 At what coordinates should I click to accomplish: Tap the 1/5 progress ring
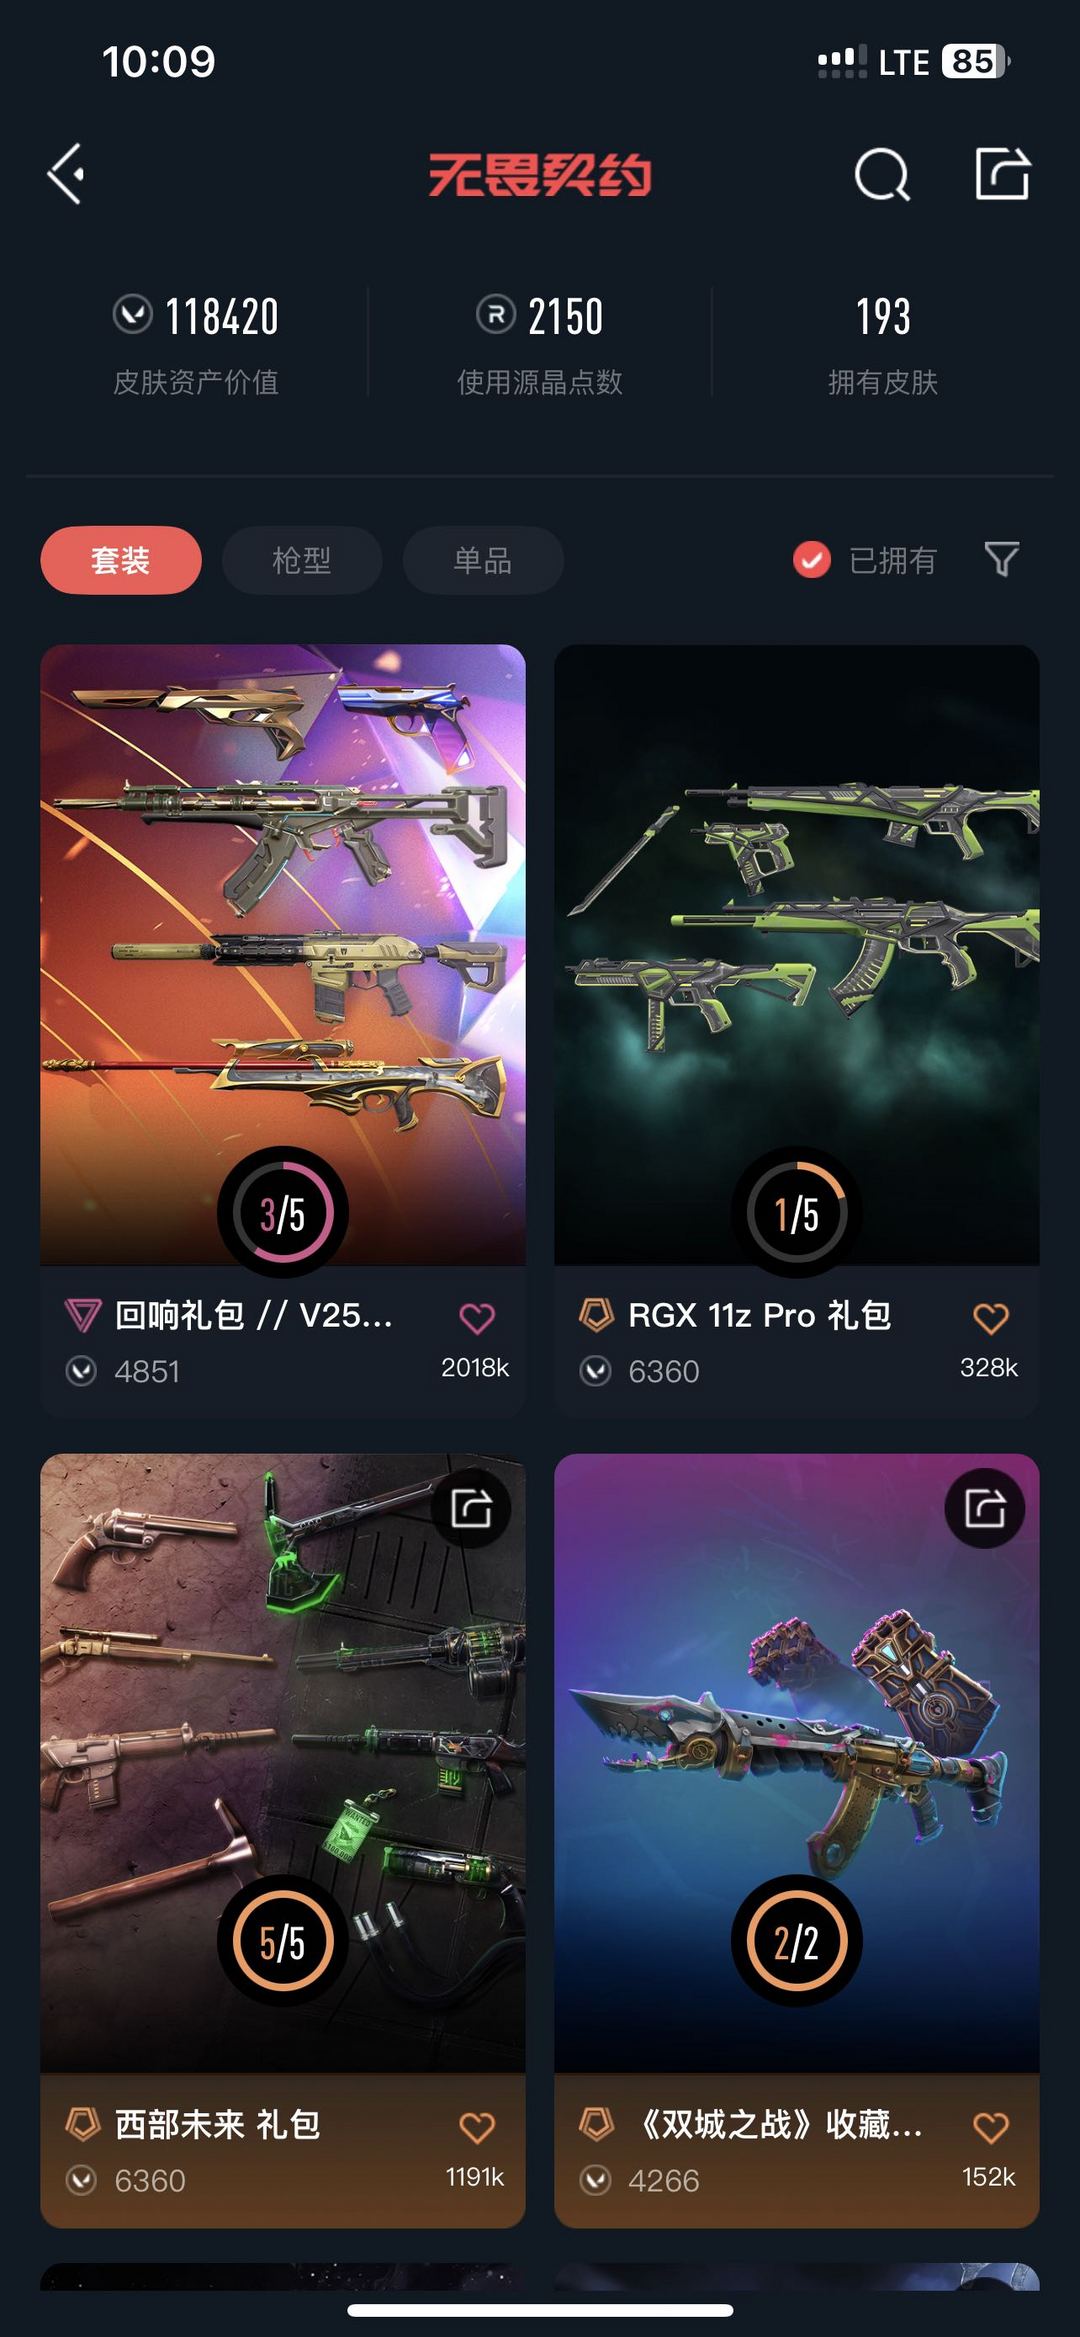(x=797, y=1212)
